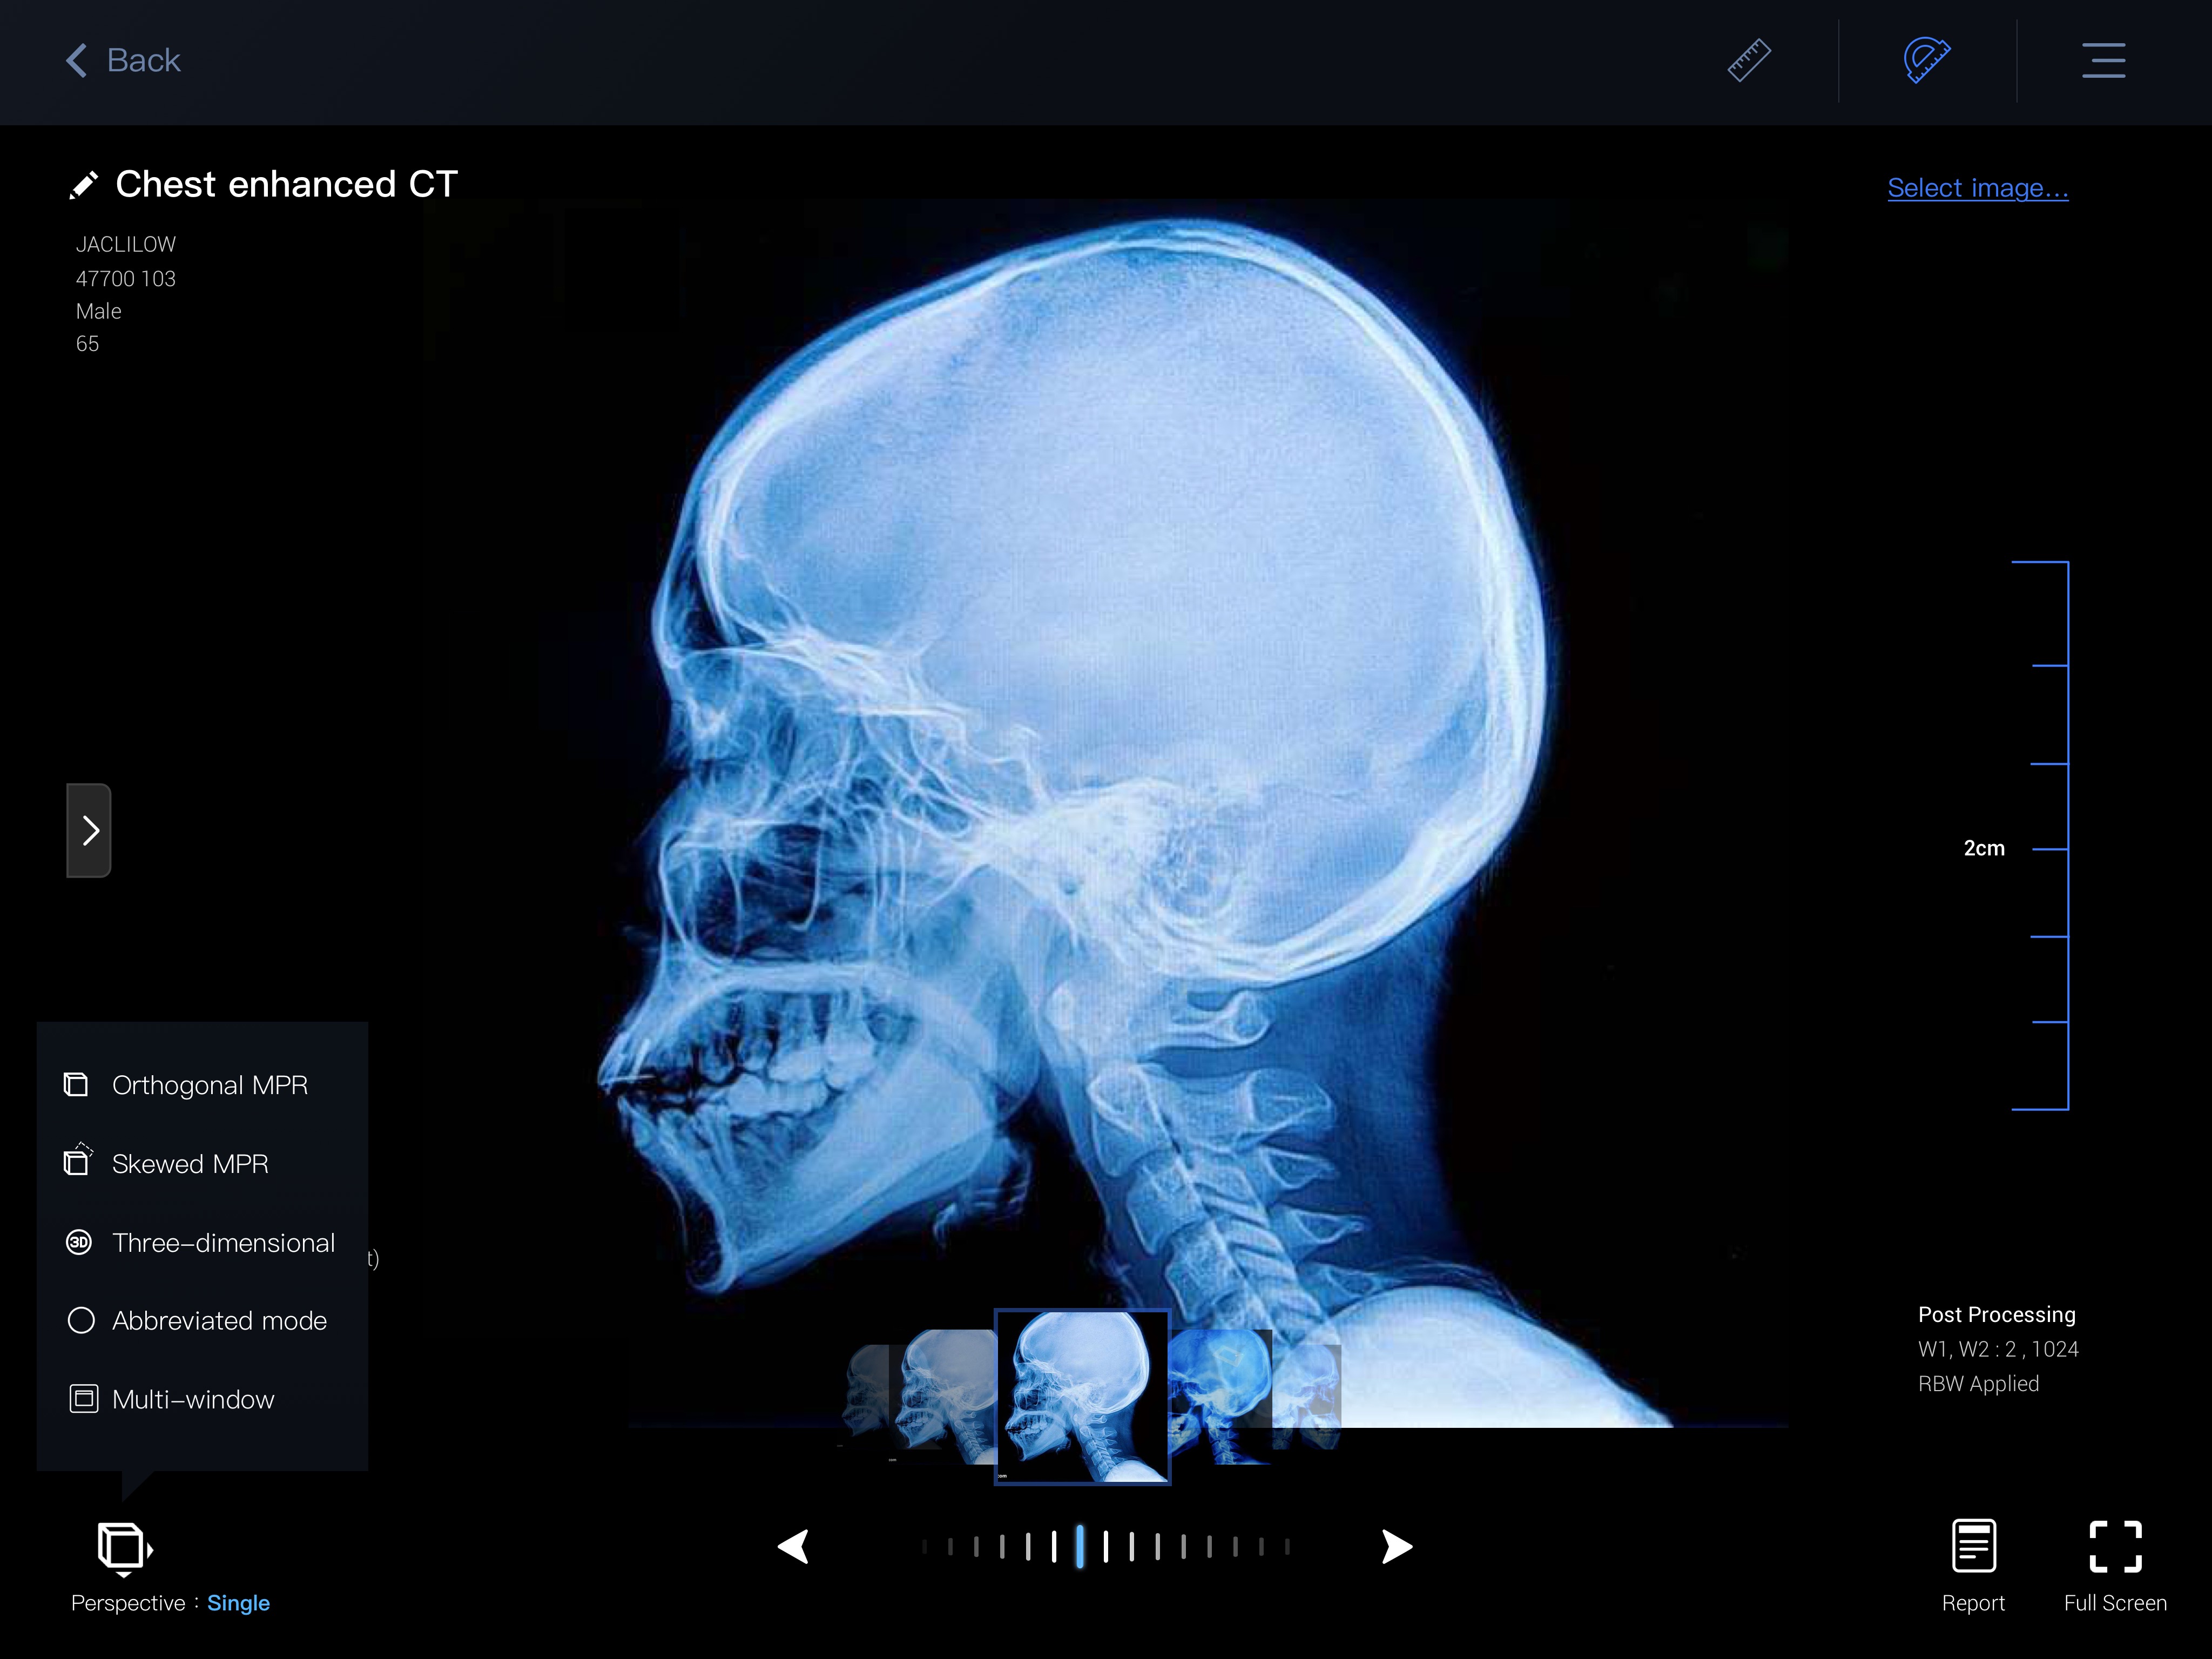This screenshot has height=1659, width=2212.
Task: Expand the left side panel arrow
Action: tap(89, 830)
